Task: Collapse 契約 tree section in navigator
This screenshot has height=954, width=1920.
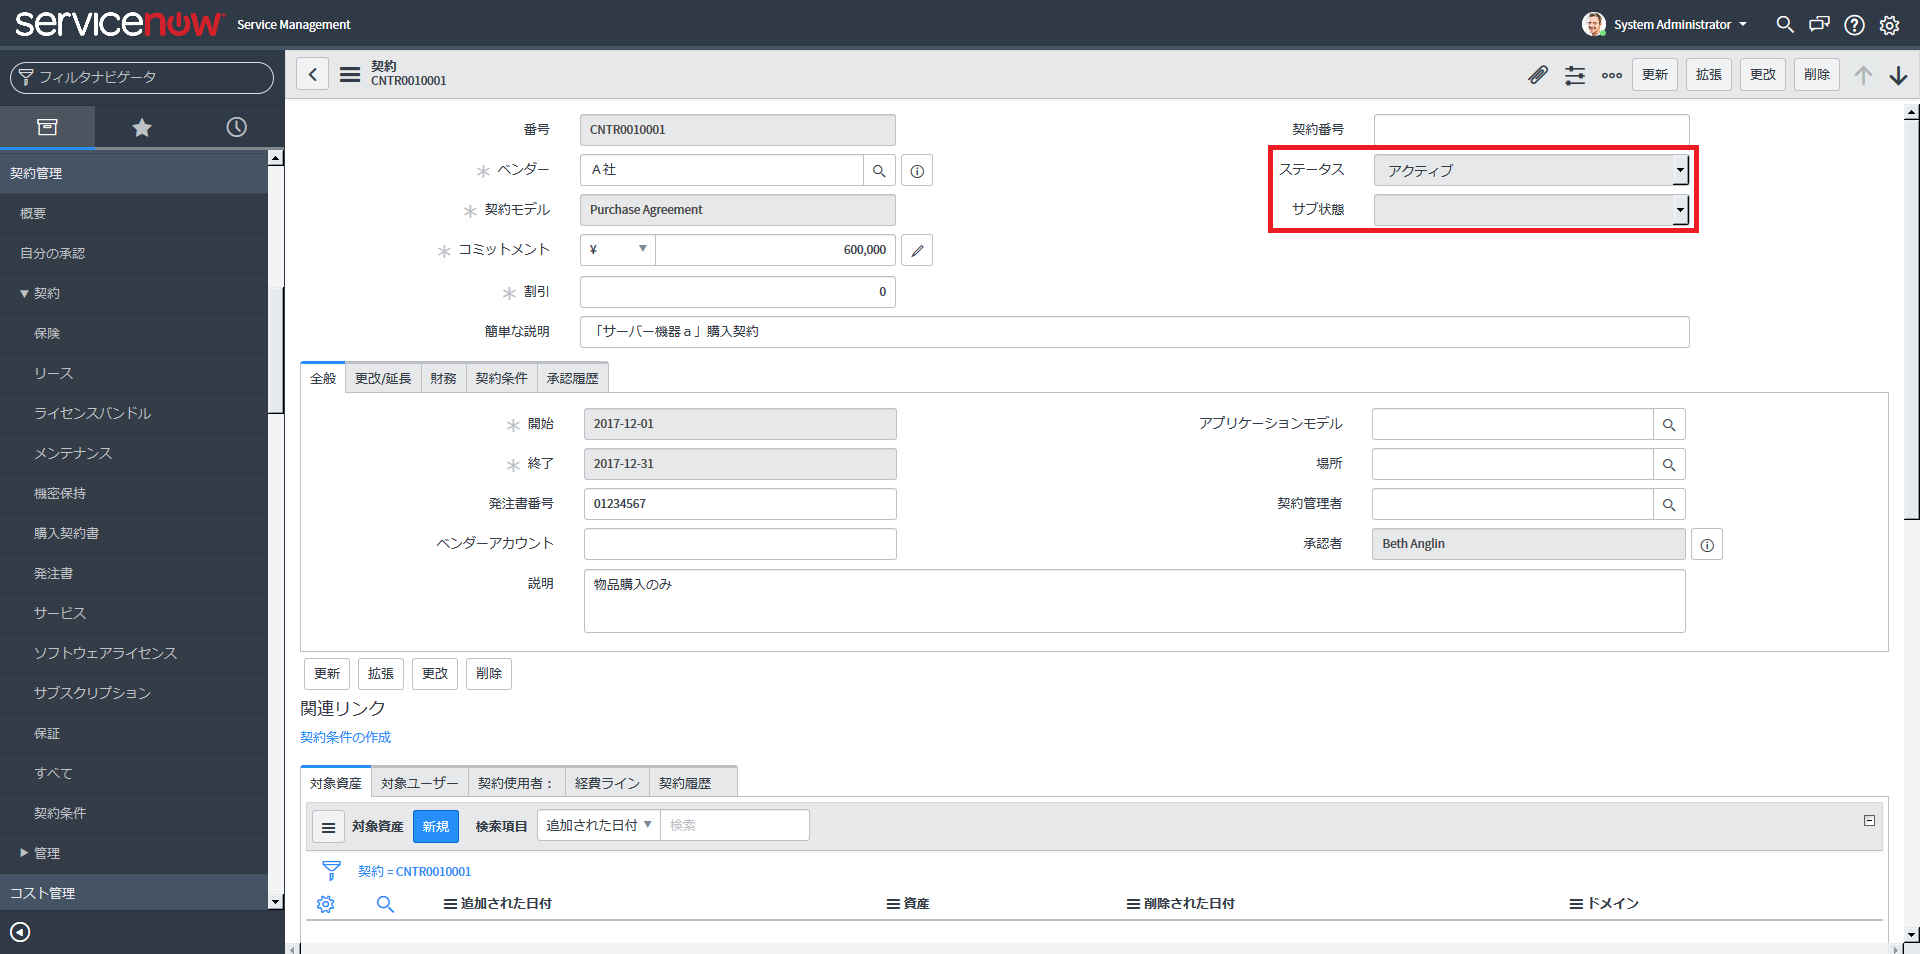Action: click(x=24, y=294)
